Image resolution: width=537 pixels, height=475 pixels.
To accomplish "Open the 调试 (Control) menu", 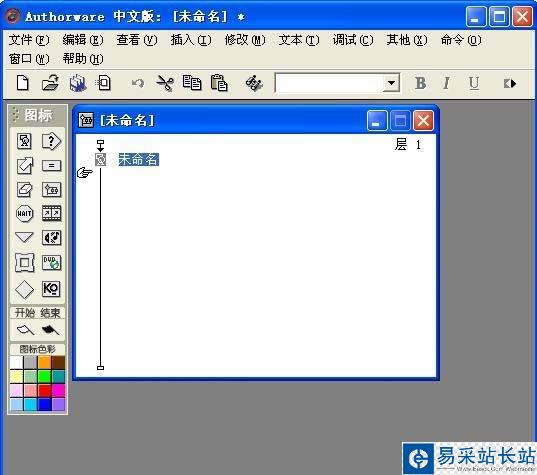I will pyautogui.click(x=353, y=40).
